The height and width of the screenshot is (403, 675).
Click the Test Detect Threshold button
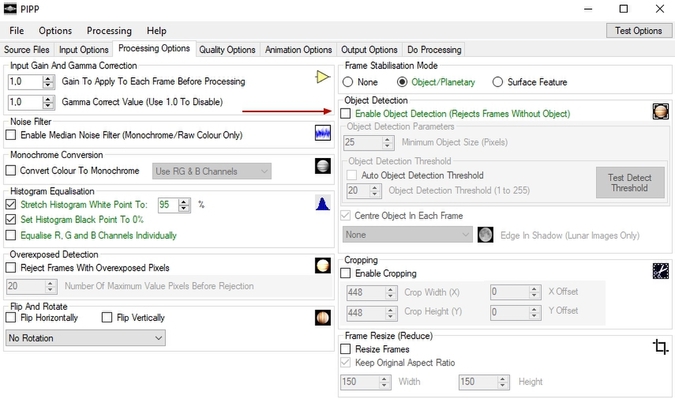630,182
